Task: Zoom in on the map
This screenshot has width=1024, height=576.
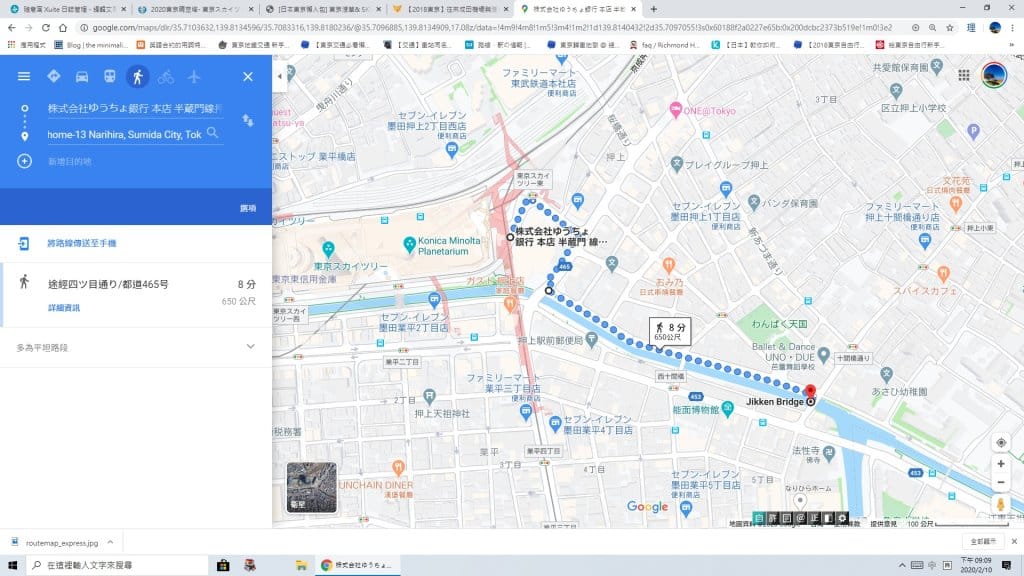Action: (x=1001, y=464)
